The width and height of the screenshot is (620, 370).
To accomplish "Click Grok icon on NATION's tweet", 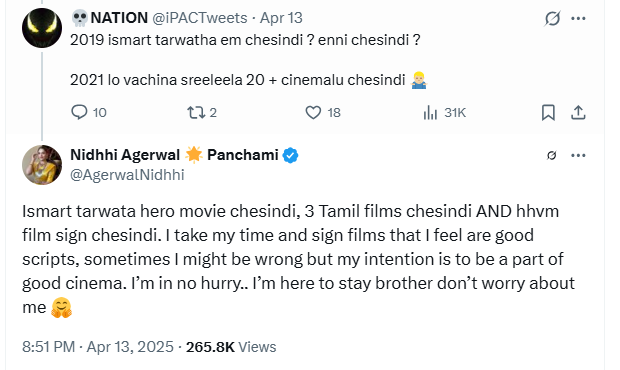I will (x=552, y=18).
